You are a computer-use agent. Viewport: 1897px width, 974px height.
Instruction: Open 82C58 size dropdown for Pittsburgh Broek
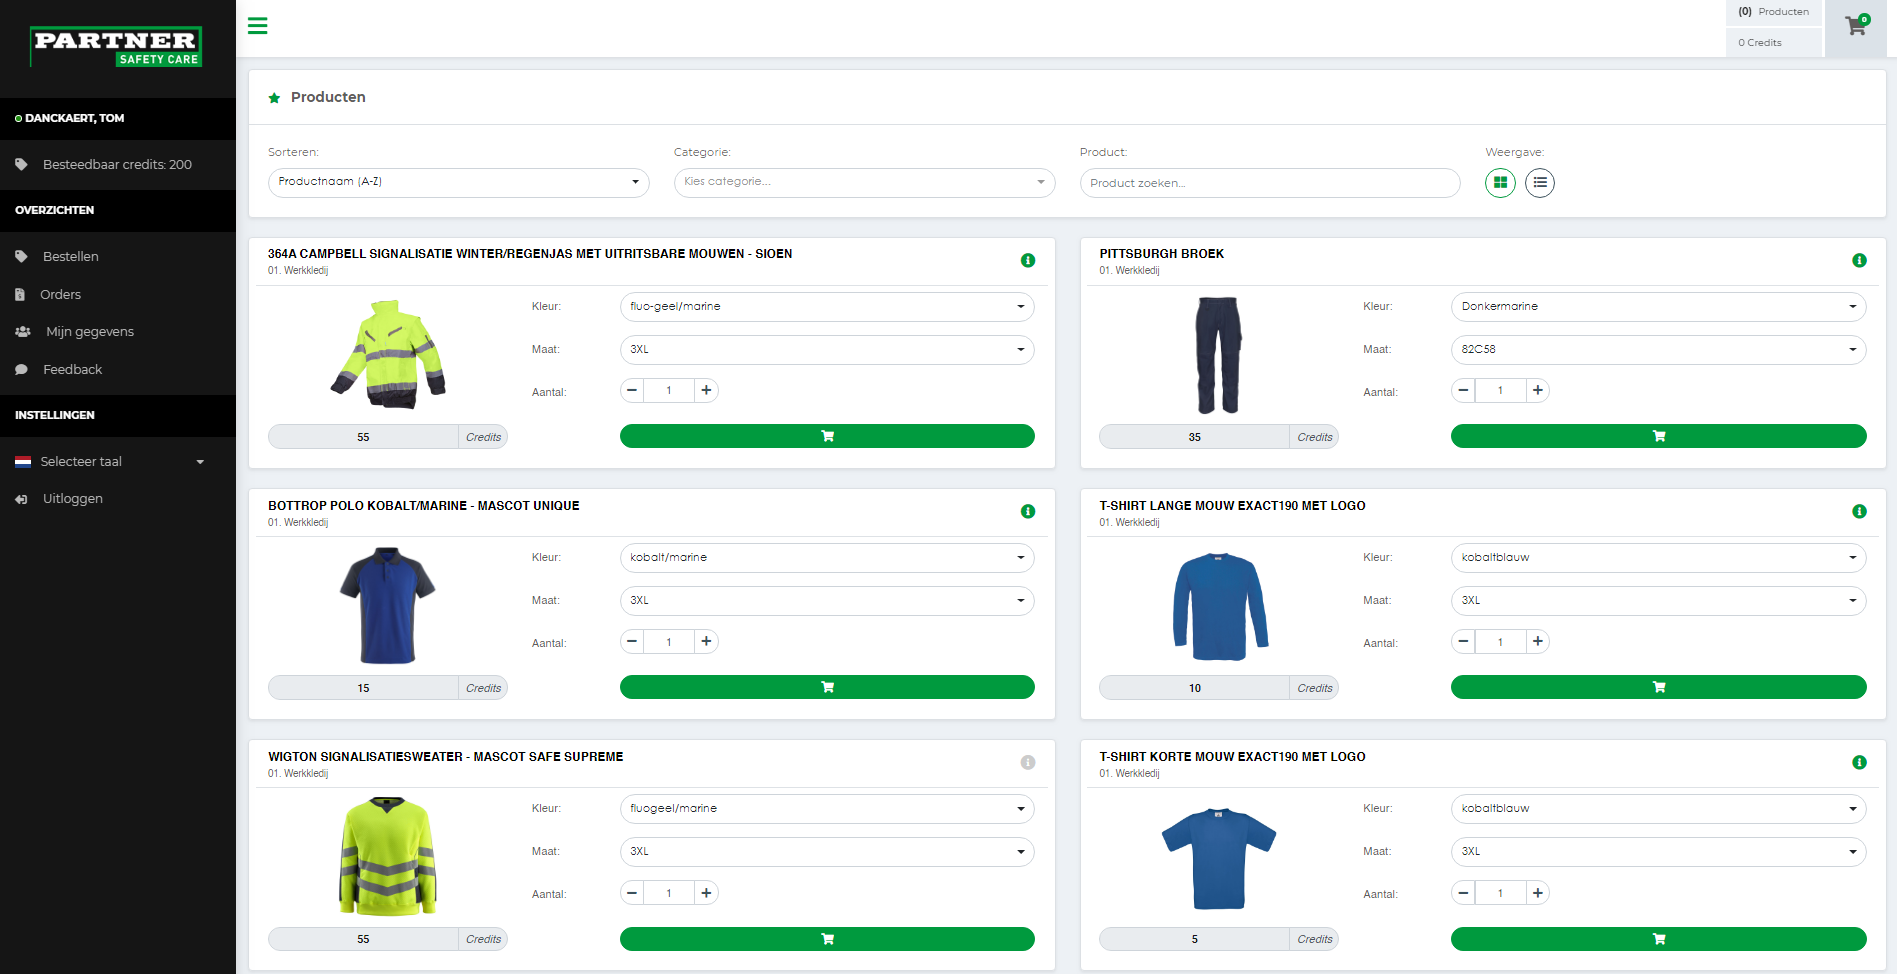(1658, 350)
